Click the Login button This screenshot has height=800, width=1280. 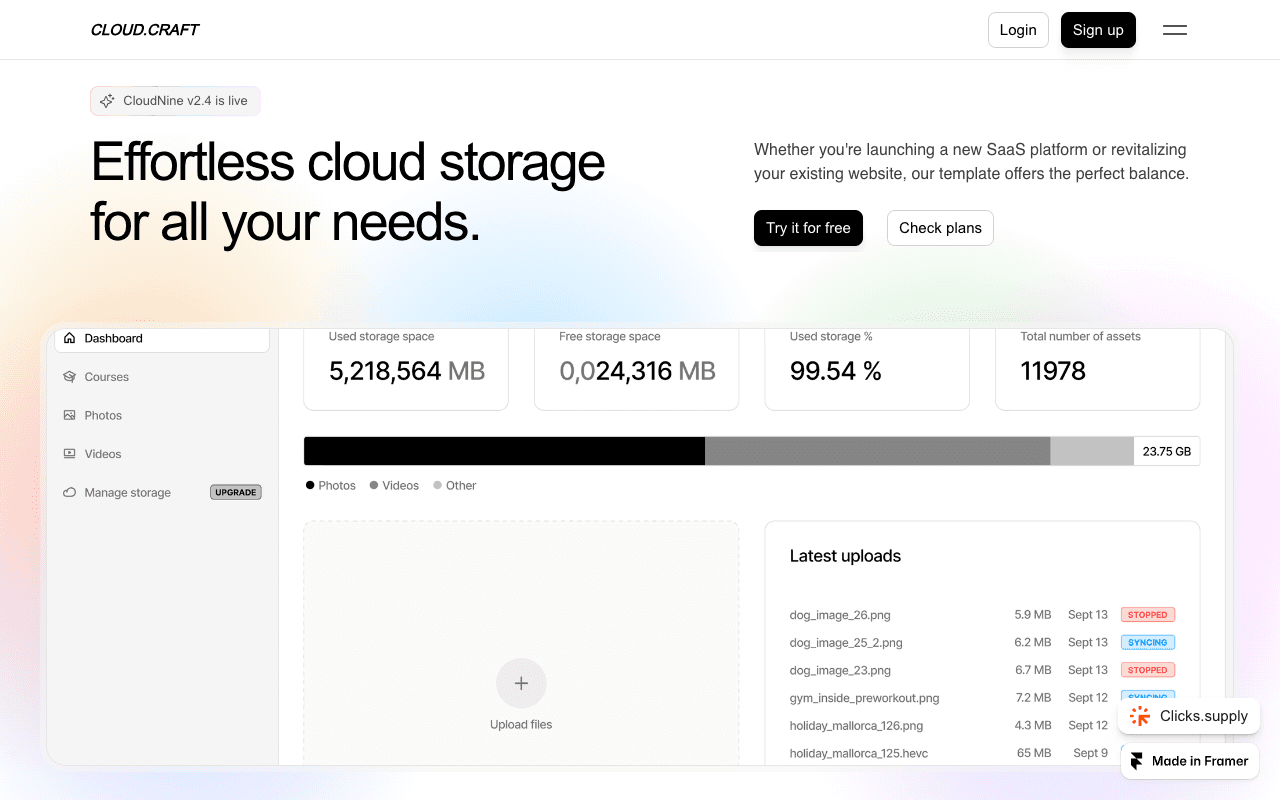point(1018,30)
